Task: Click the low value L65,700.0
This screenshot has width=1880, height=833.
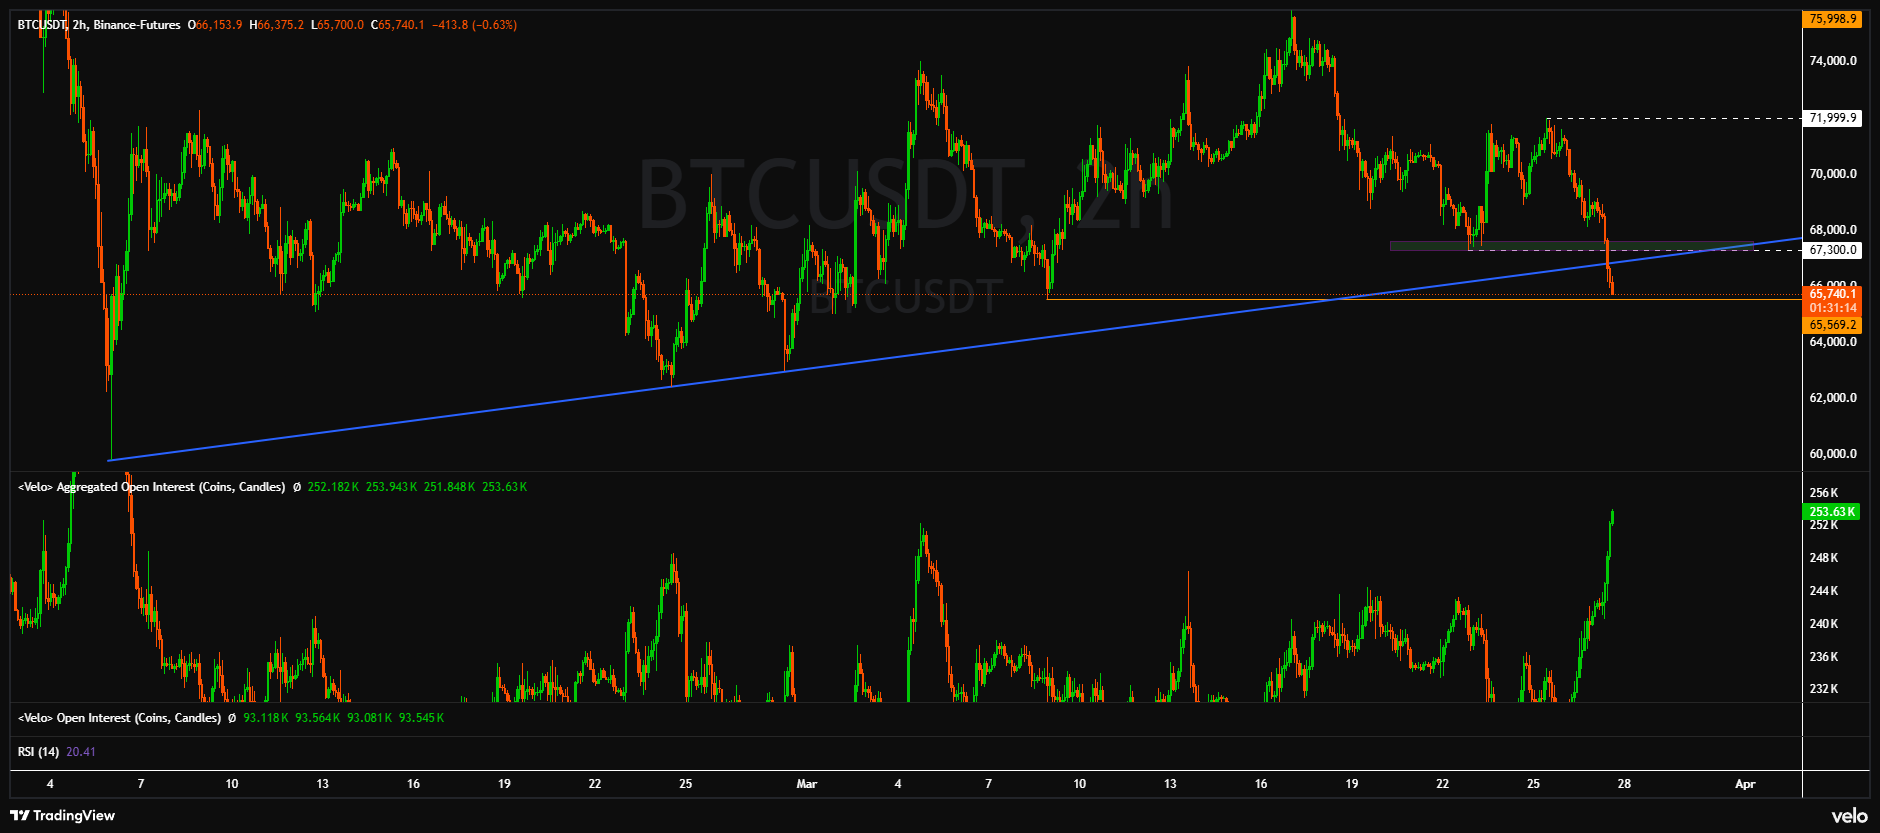Action: (x=338, y=24)
